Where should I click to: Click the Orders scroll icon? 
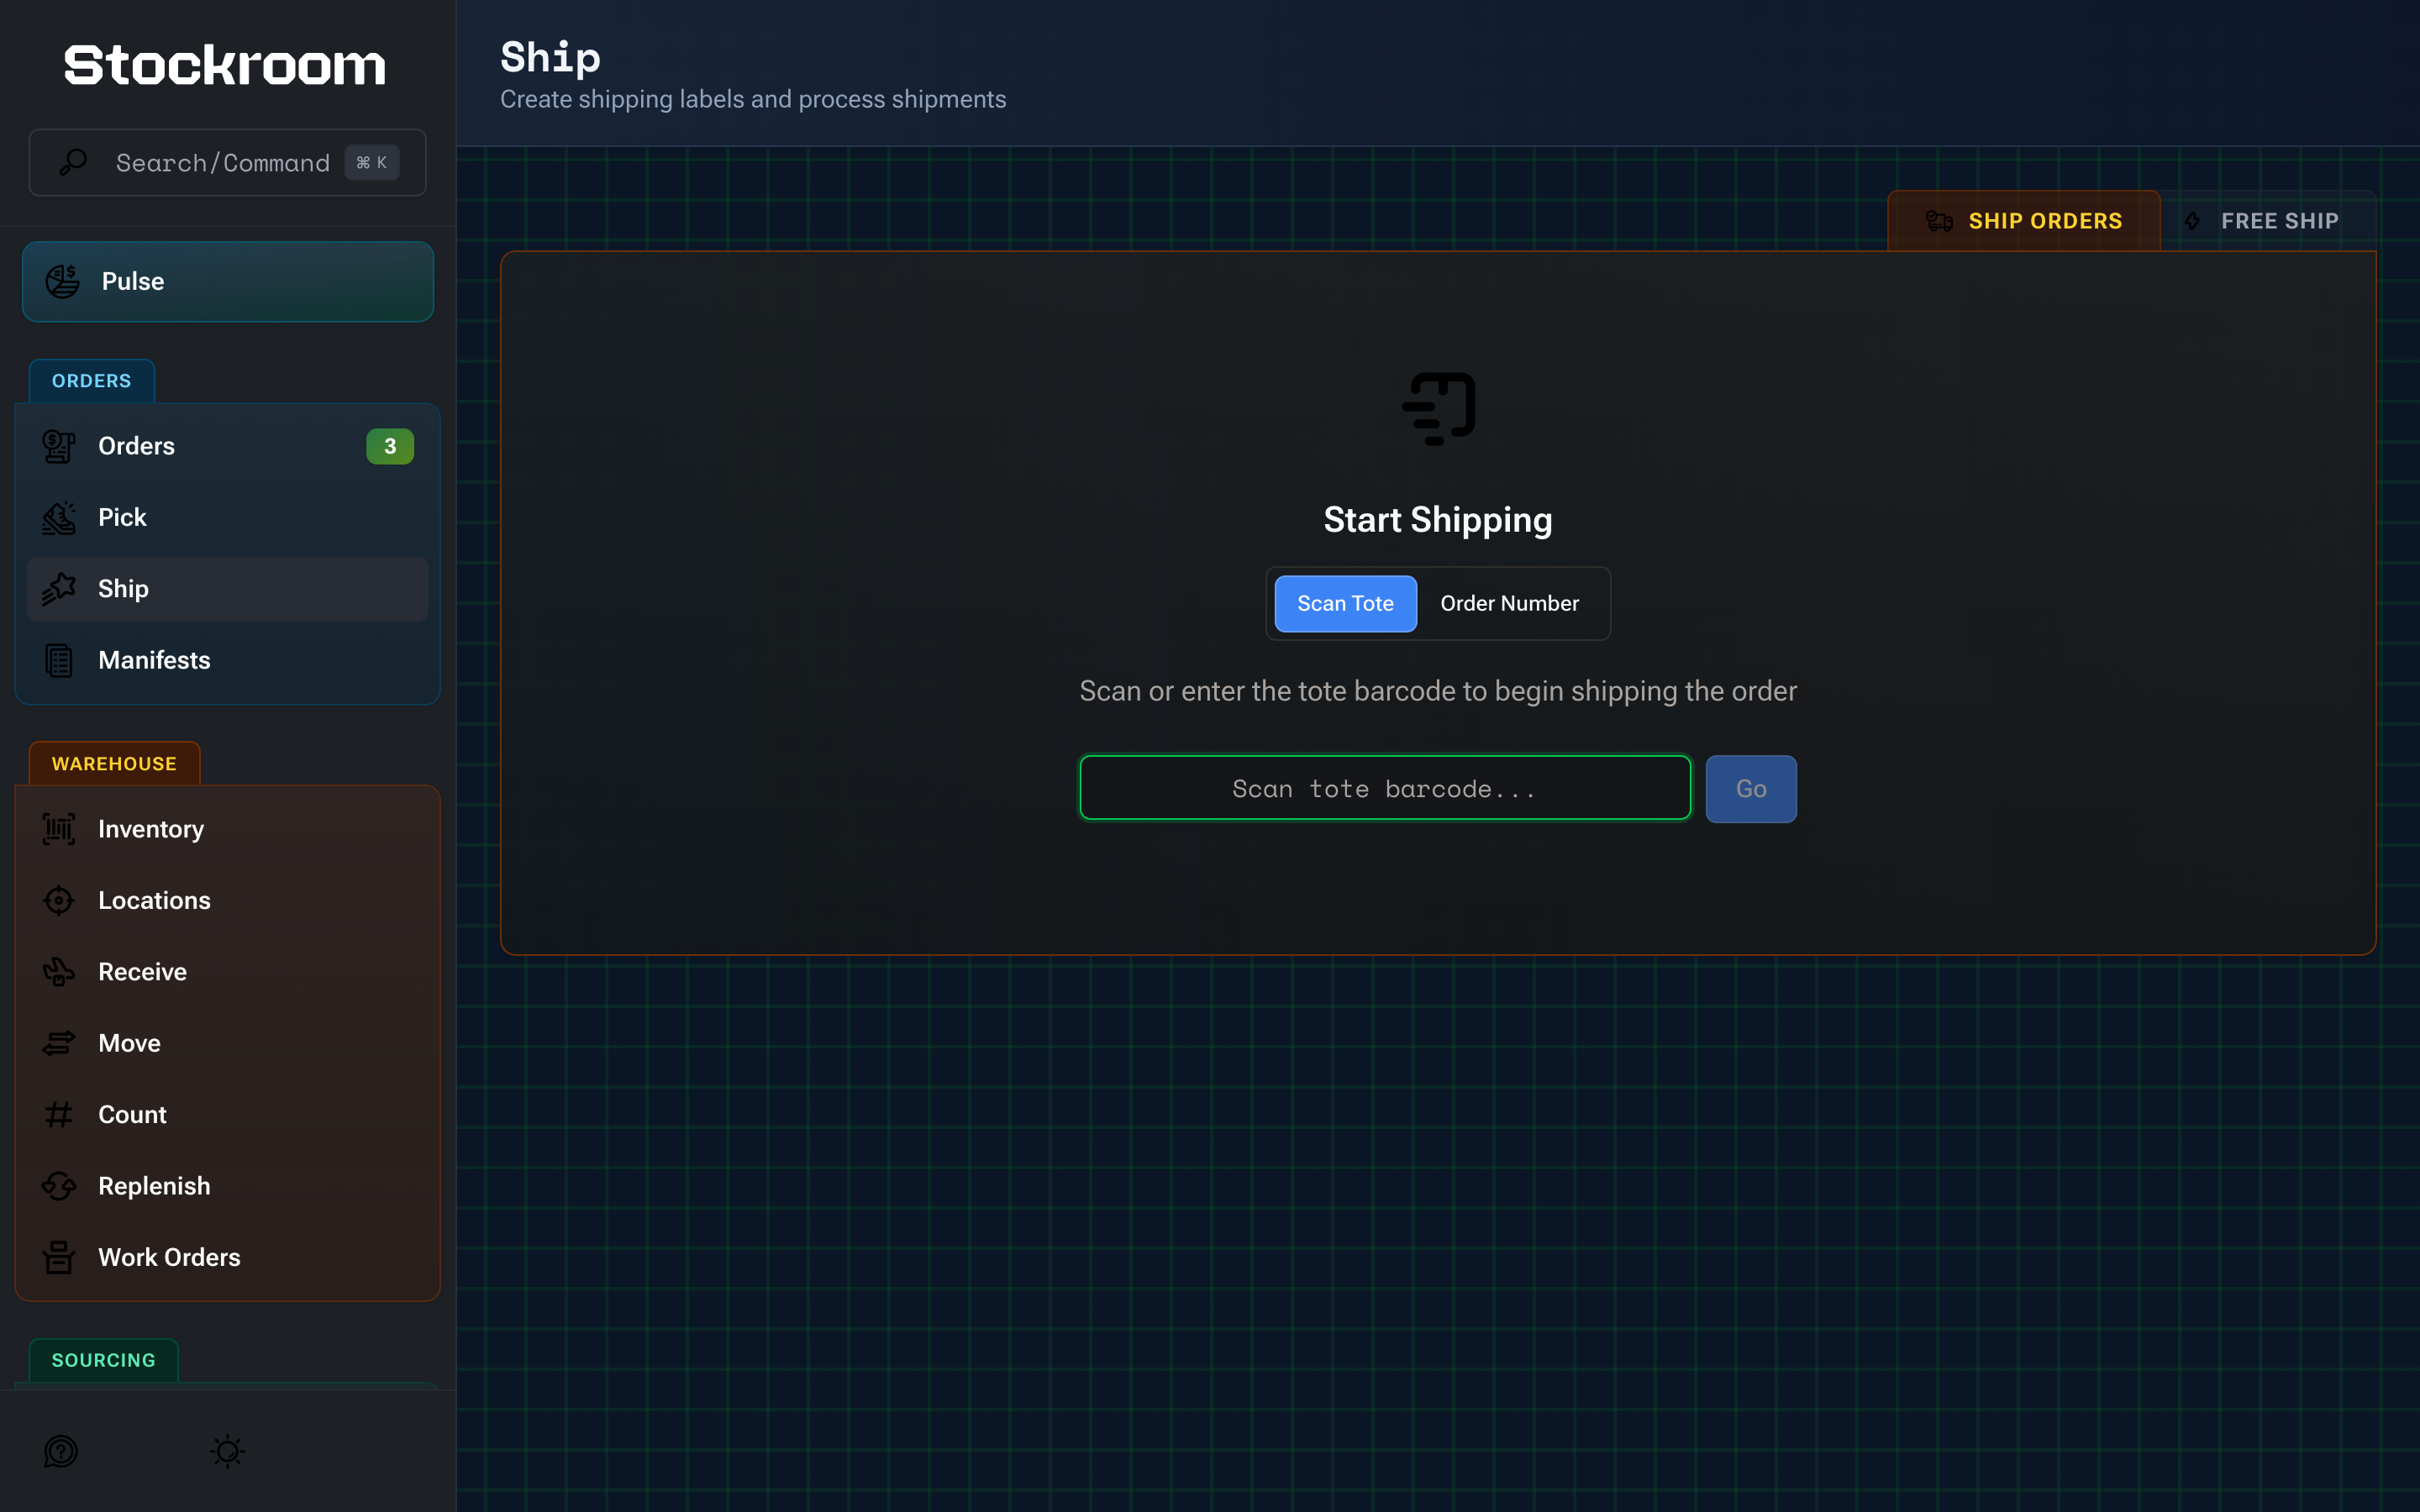click(59, 446)
